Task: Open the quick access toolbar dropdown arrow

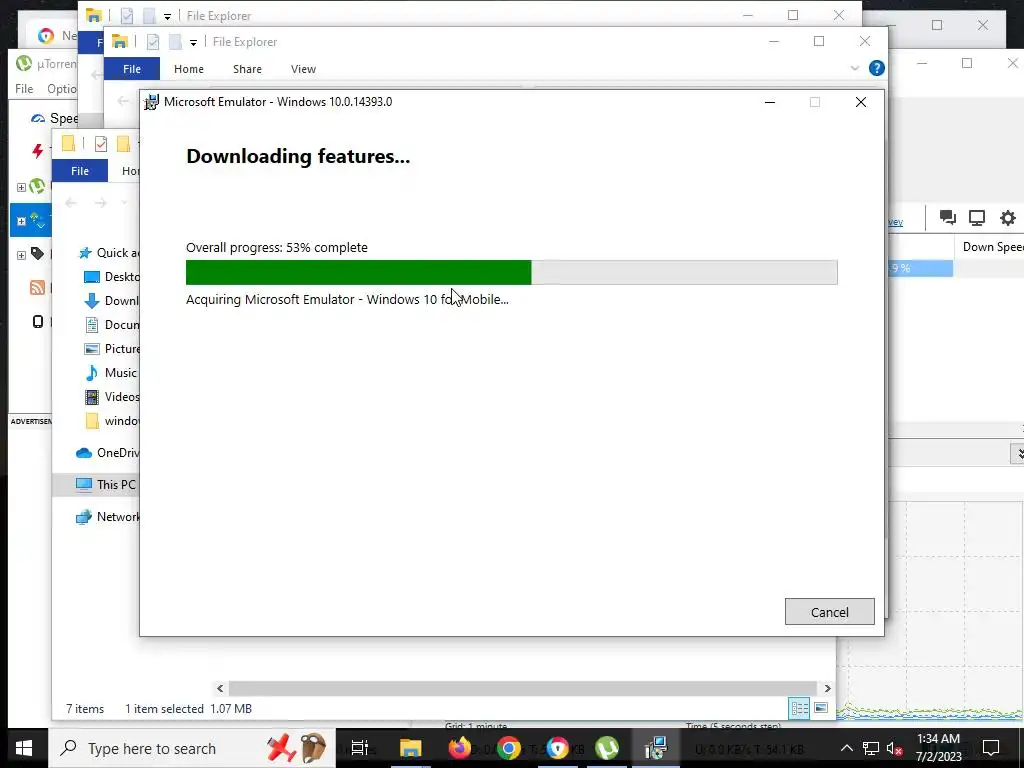Action: (193, 42)
